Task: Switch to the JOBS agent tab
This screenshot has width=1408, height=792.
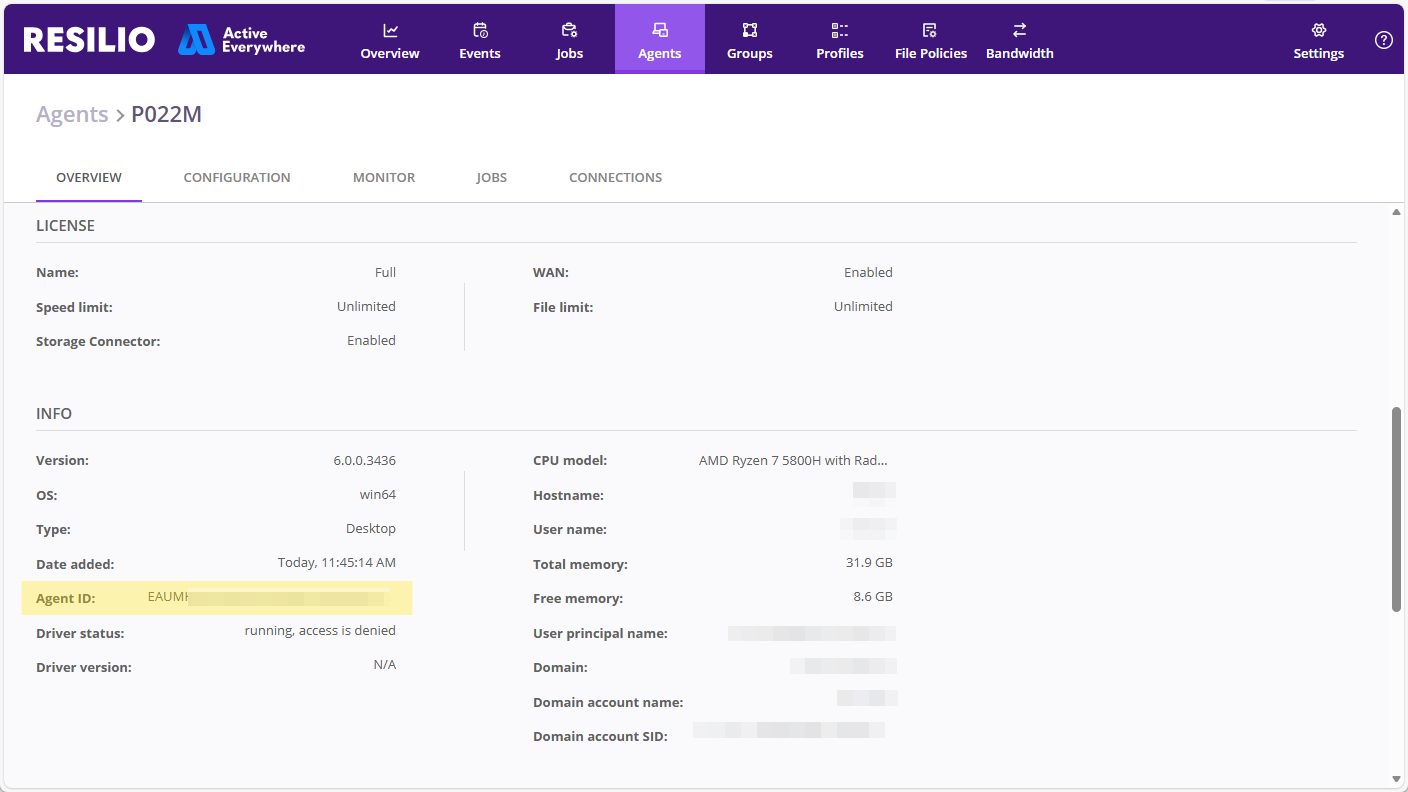Action: (x=492, y=177)
